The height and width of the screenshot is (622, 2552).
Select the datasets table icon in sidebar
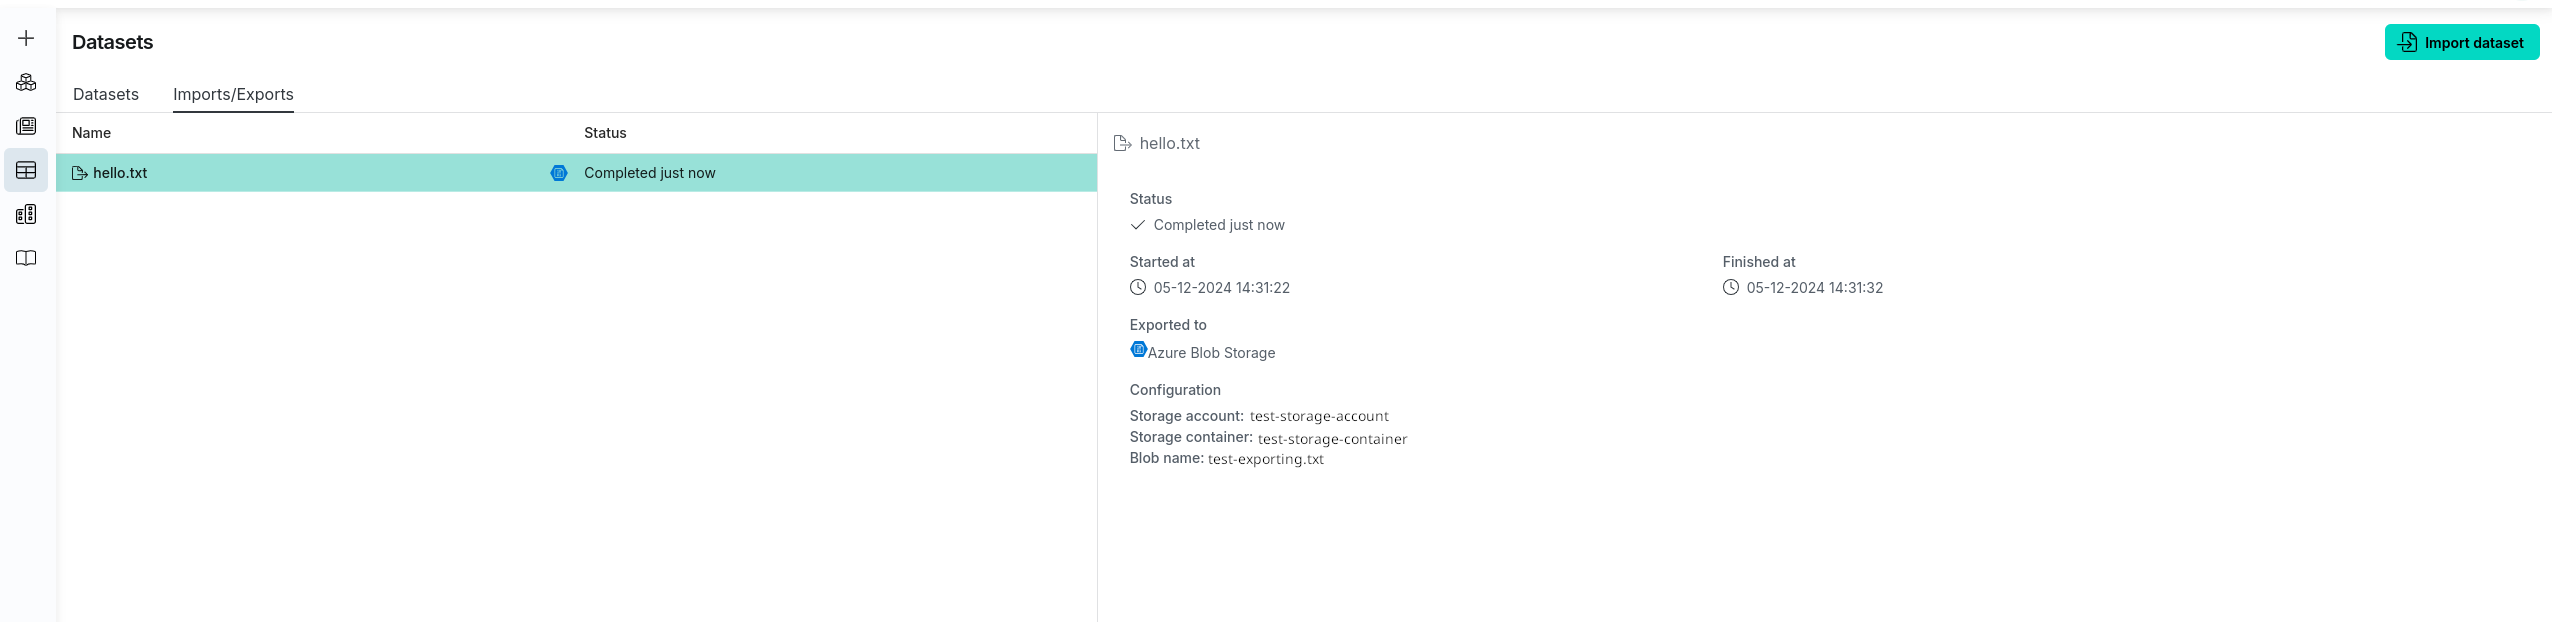[x=26, y=170]
